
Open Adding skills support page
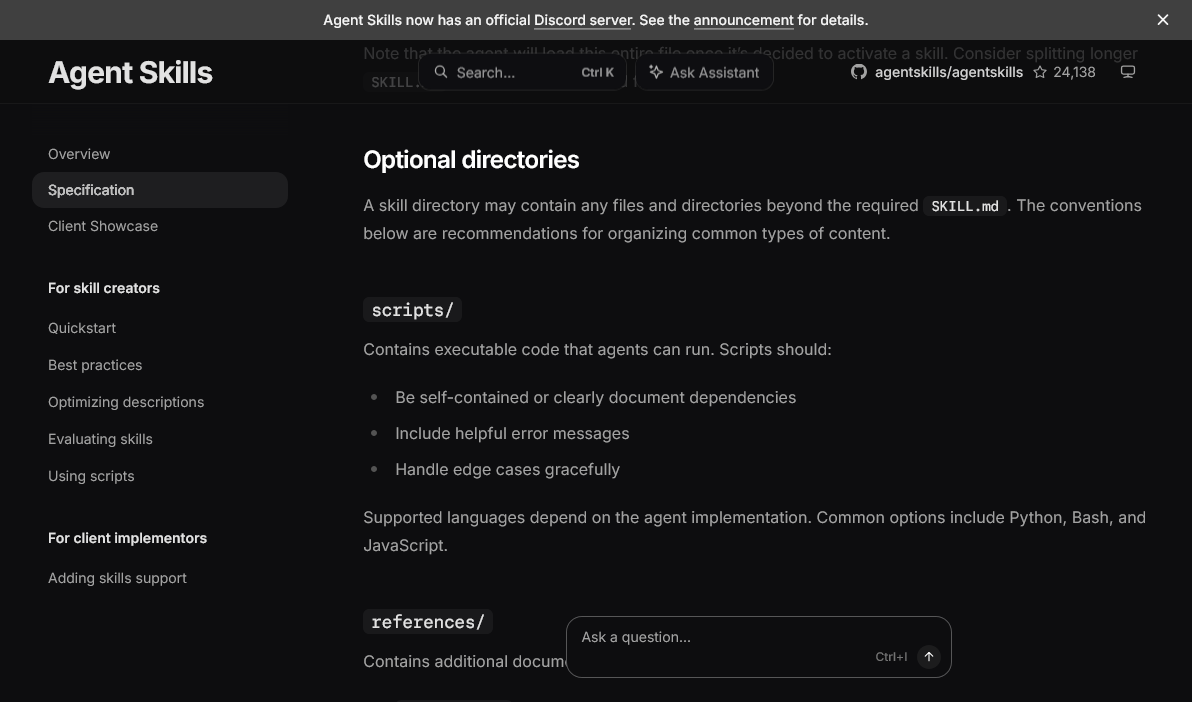click(117, 578)
